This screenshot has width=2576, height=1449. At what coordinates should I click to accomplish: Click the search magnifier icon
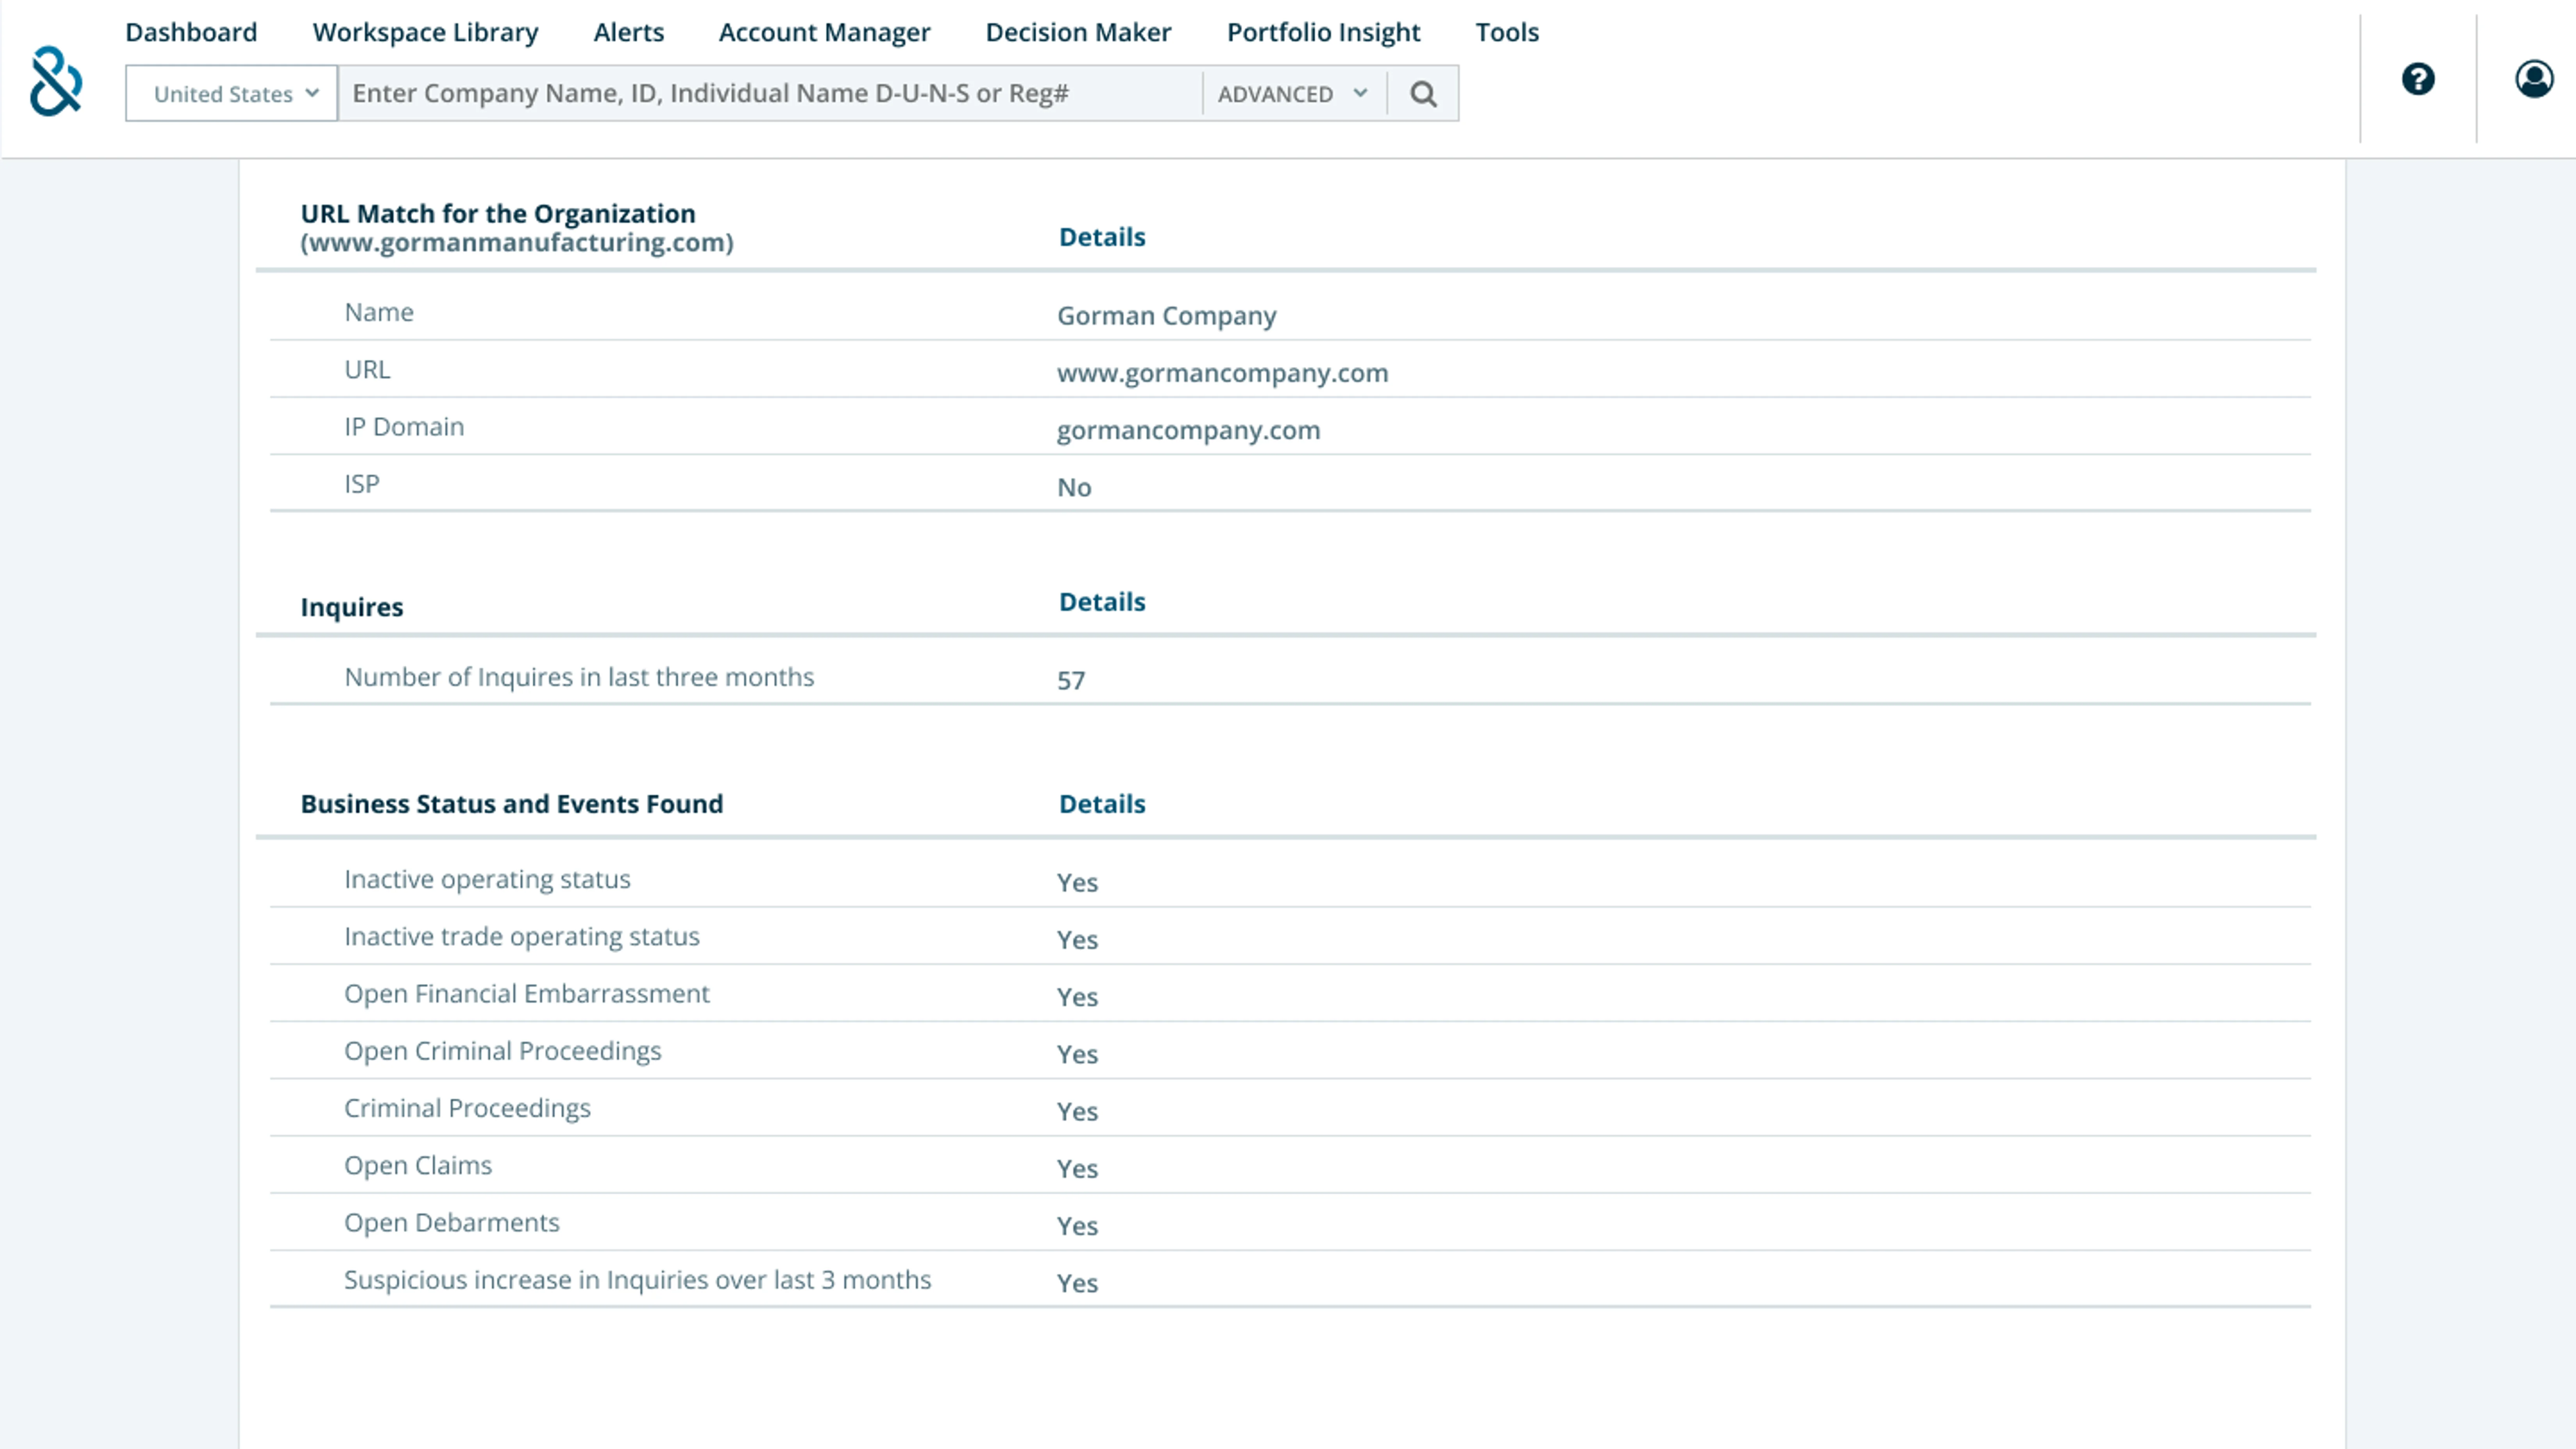pos(1423,94)
